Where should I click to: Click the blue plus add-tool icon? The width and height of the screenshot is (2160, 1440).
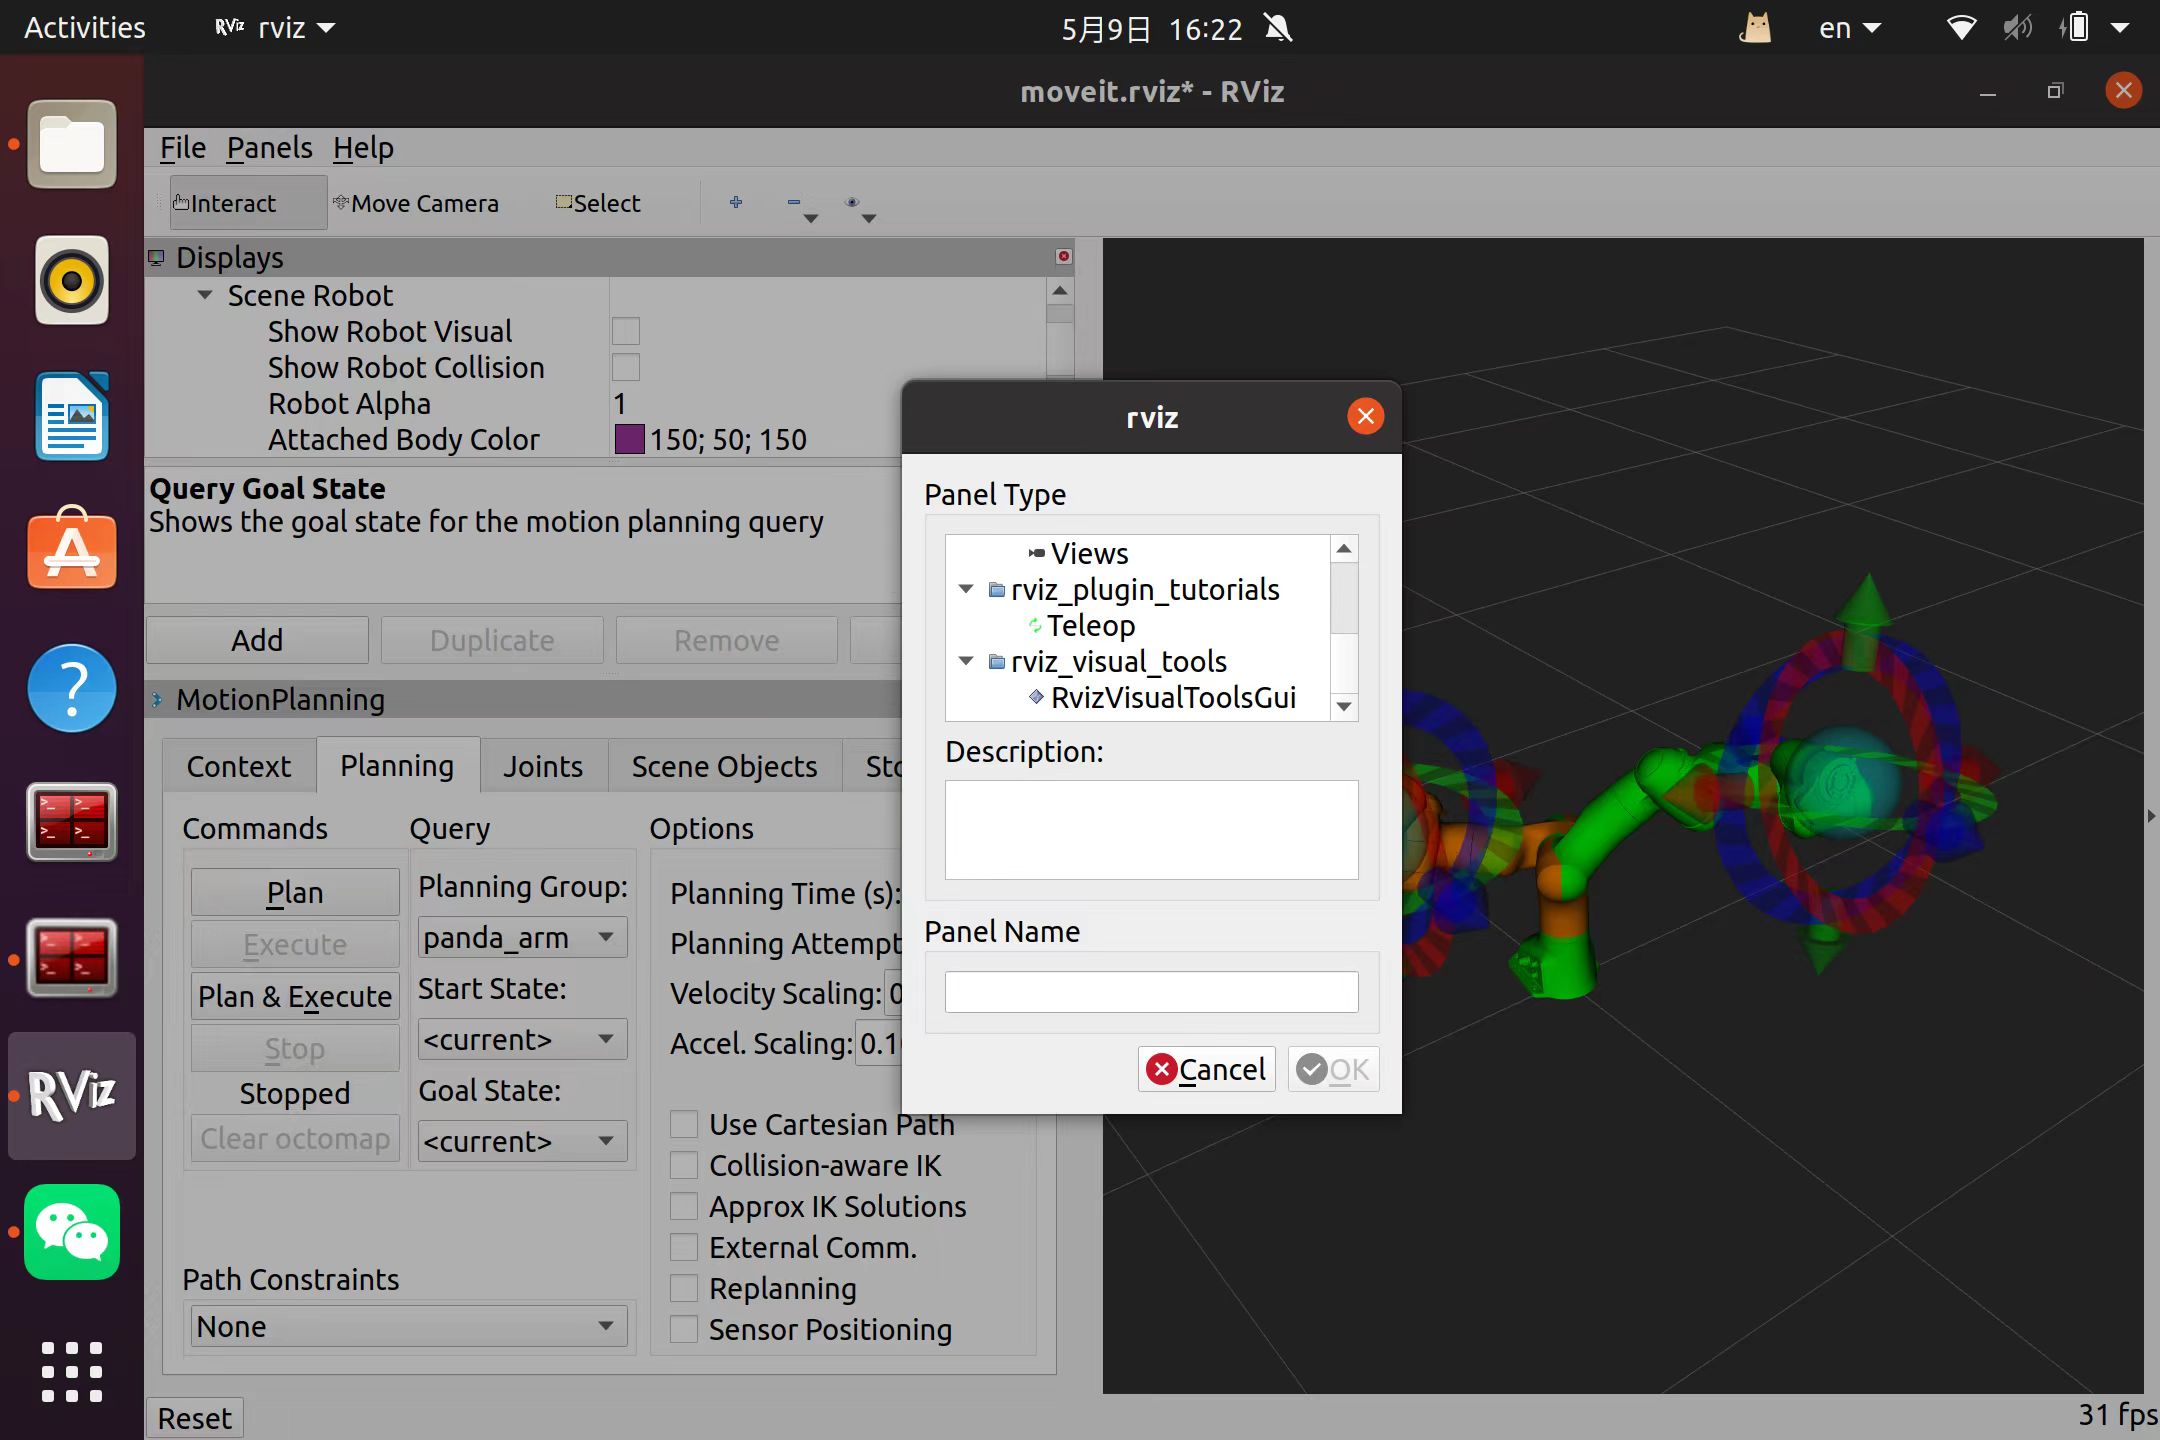(x=736, y=203)
